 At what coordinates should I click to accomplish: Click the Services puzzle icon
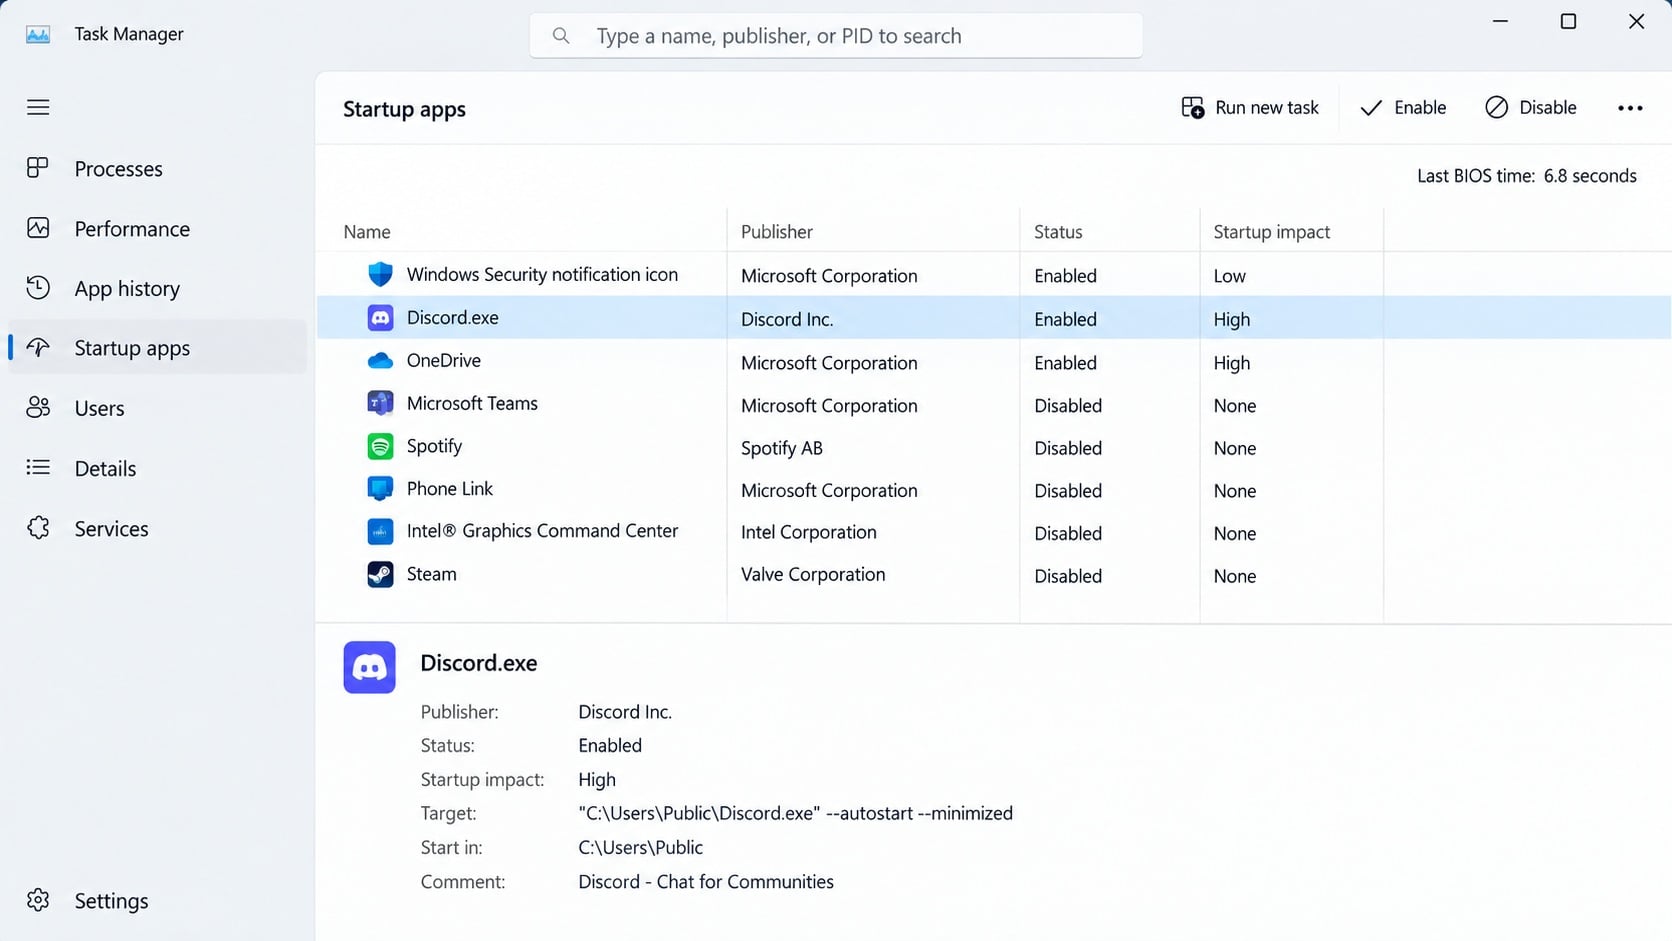click(38, 528)
